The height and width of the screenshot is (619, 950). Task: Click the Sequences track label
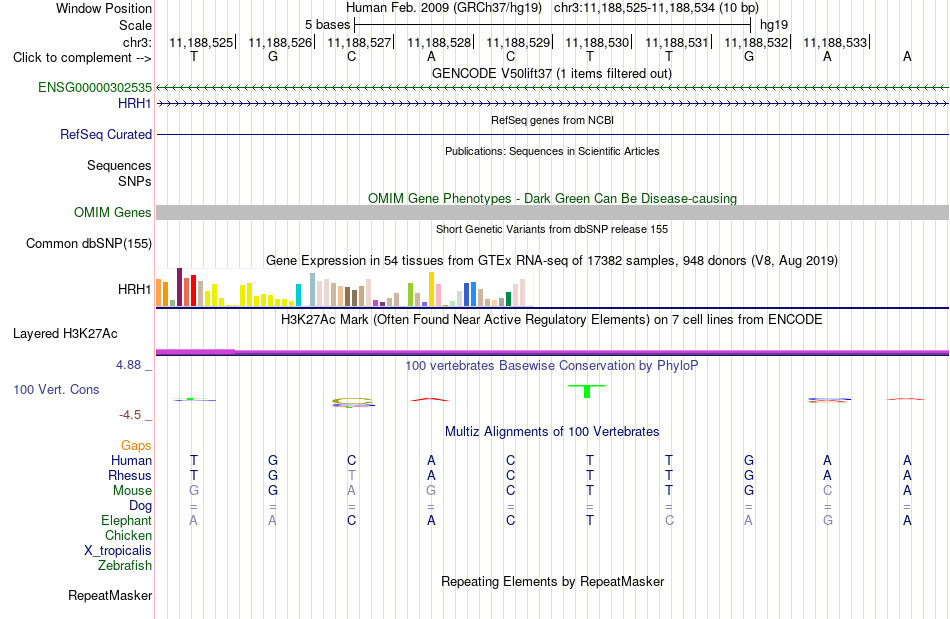(x=119, y=165)
